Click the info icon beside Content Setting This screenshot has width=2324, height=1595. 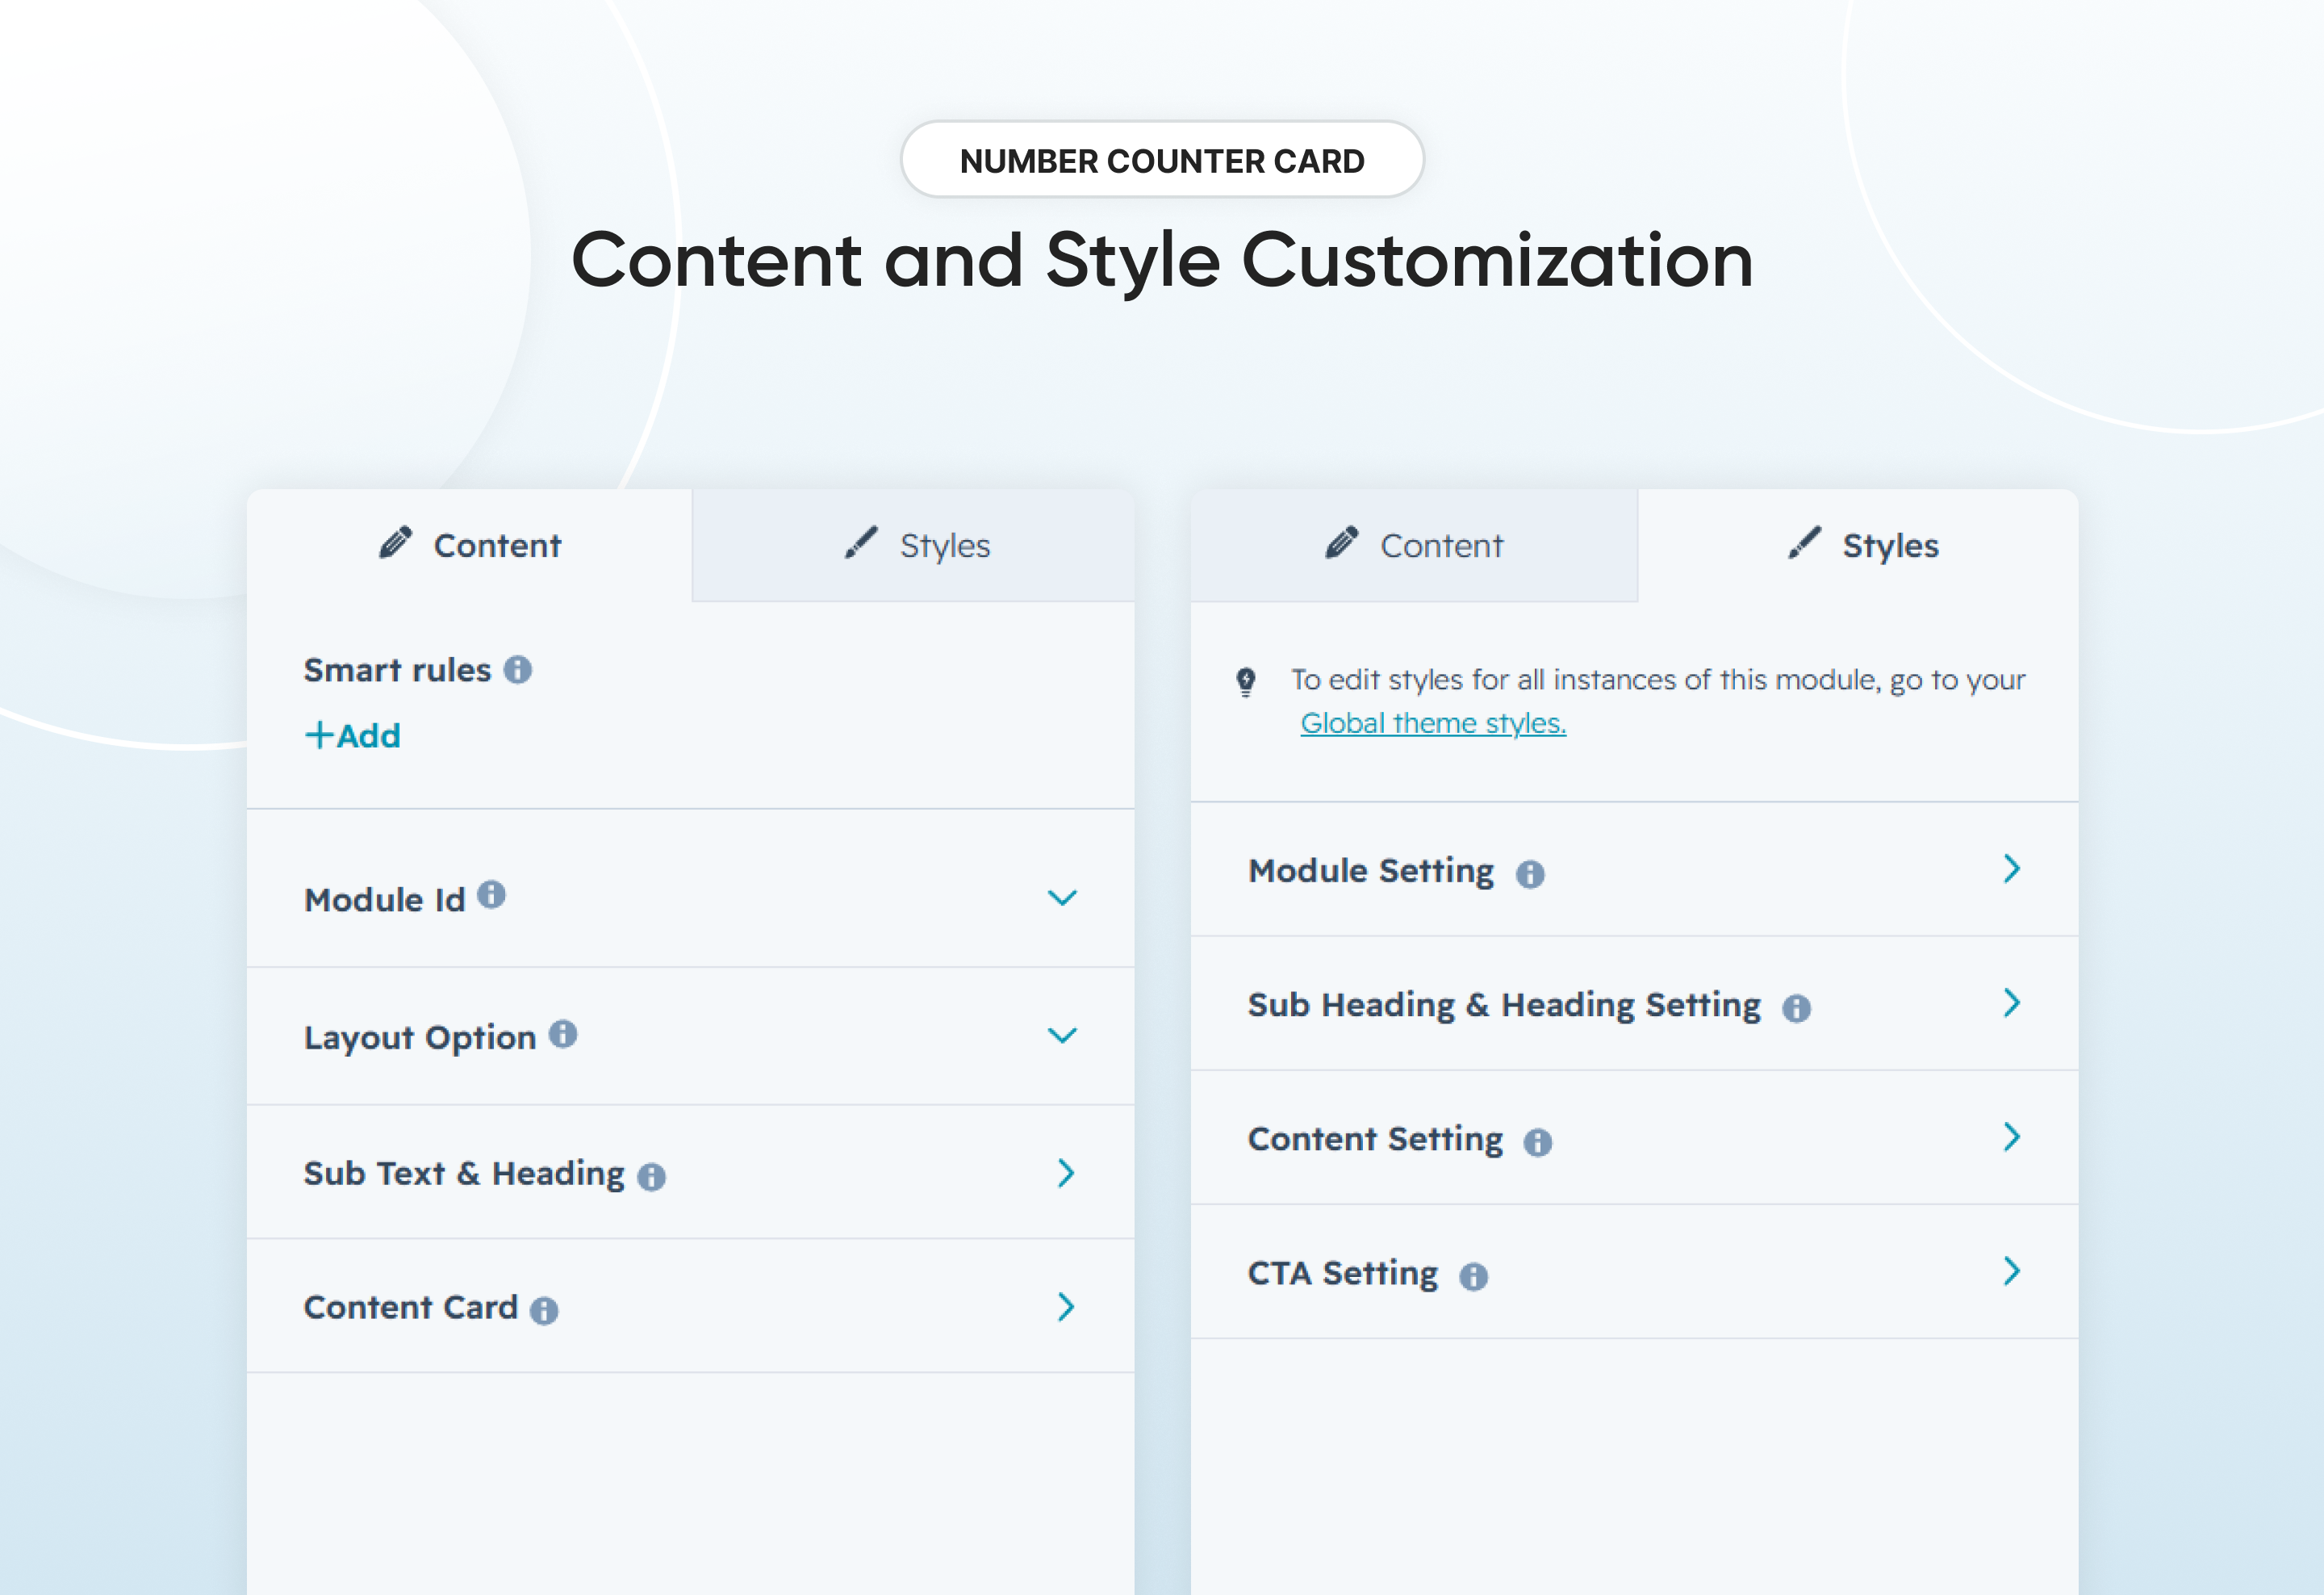click(1538, 1142)
